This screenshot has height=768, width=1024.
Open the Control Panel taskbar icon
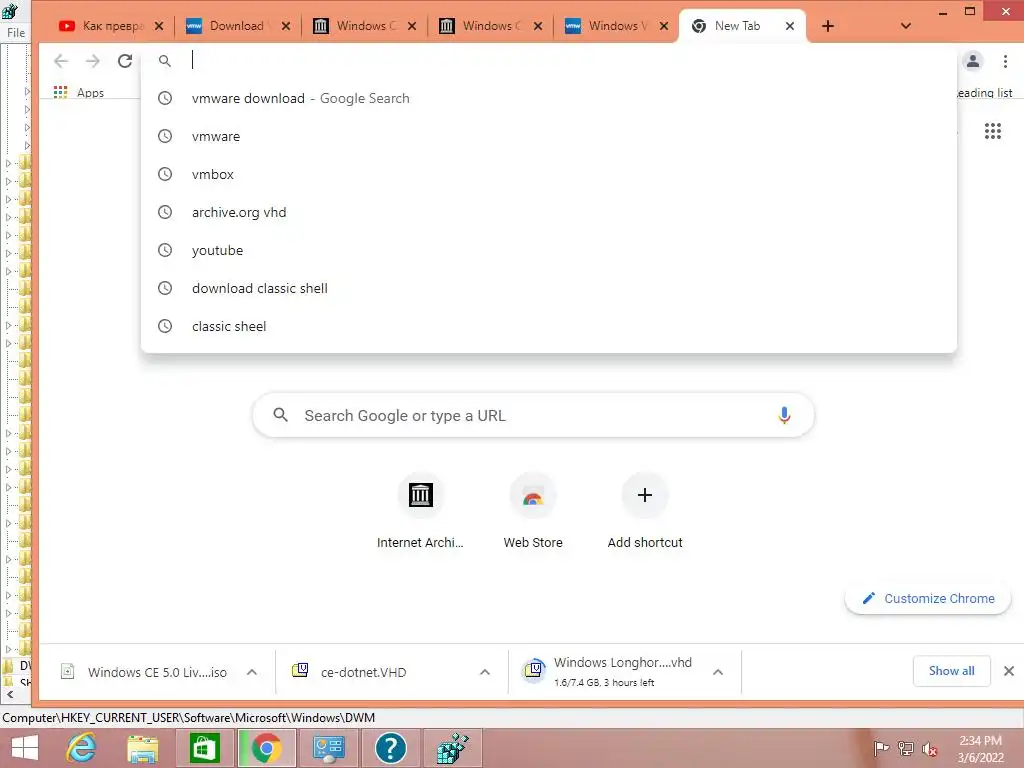coord(328,748)
